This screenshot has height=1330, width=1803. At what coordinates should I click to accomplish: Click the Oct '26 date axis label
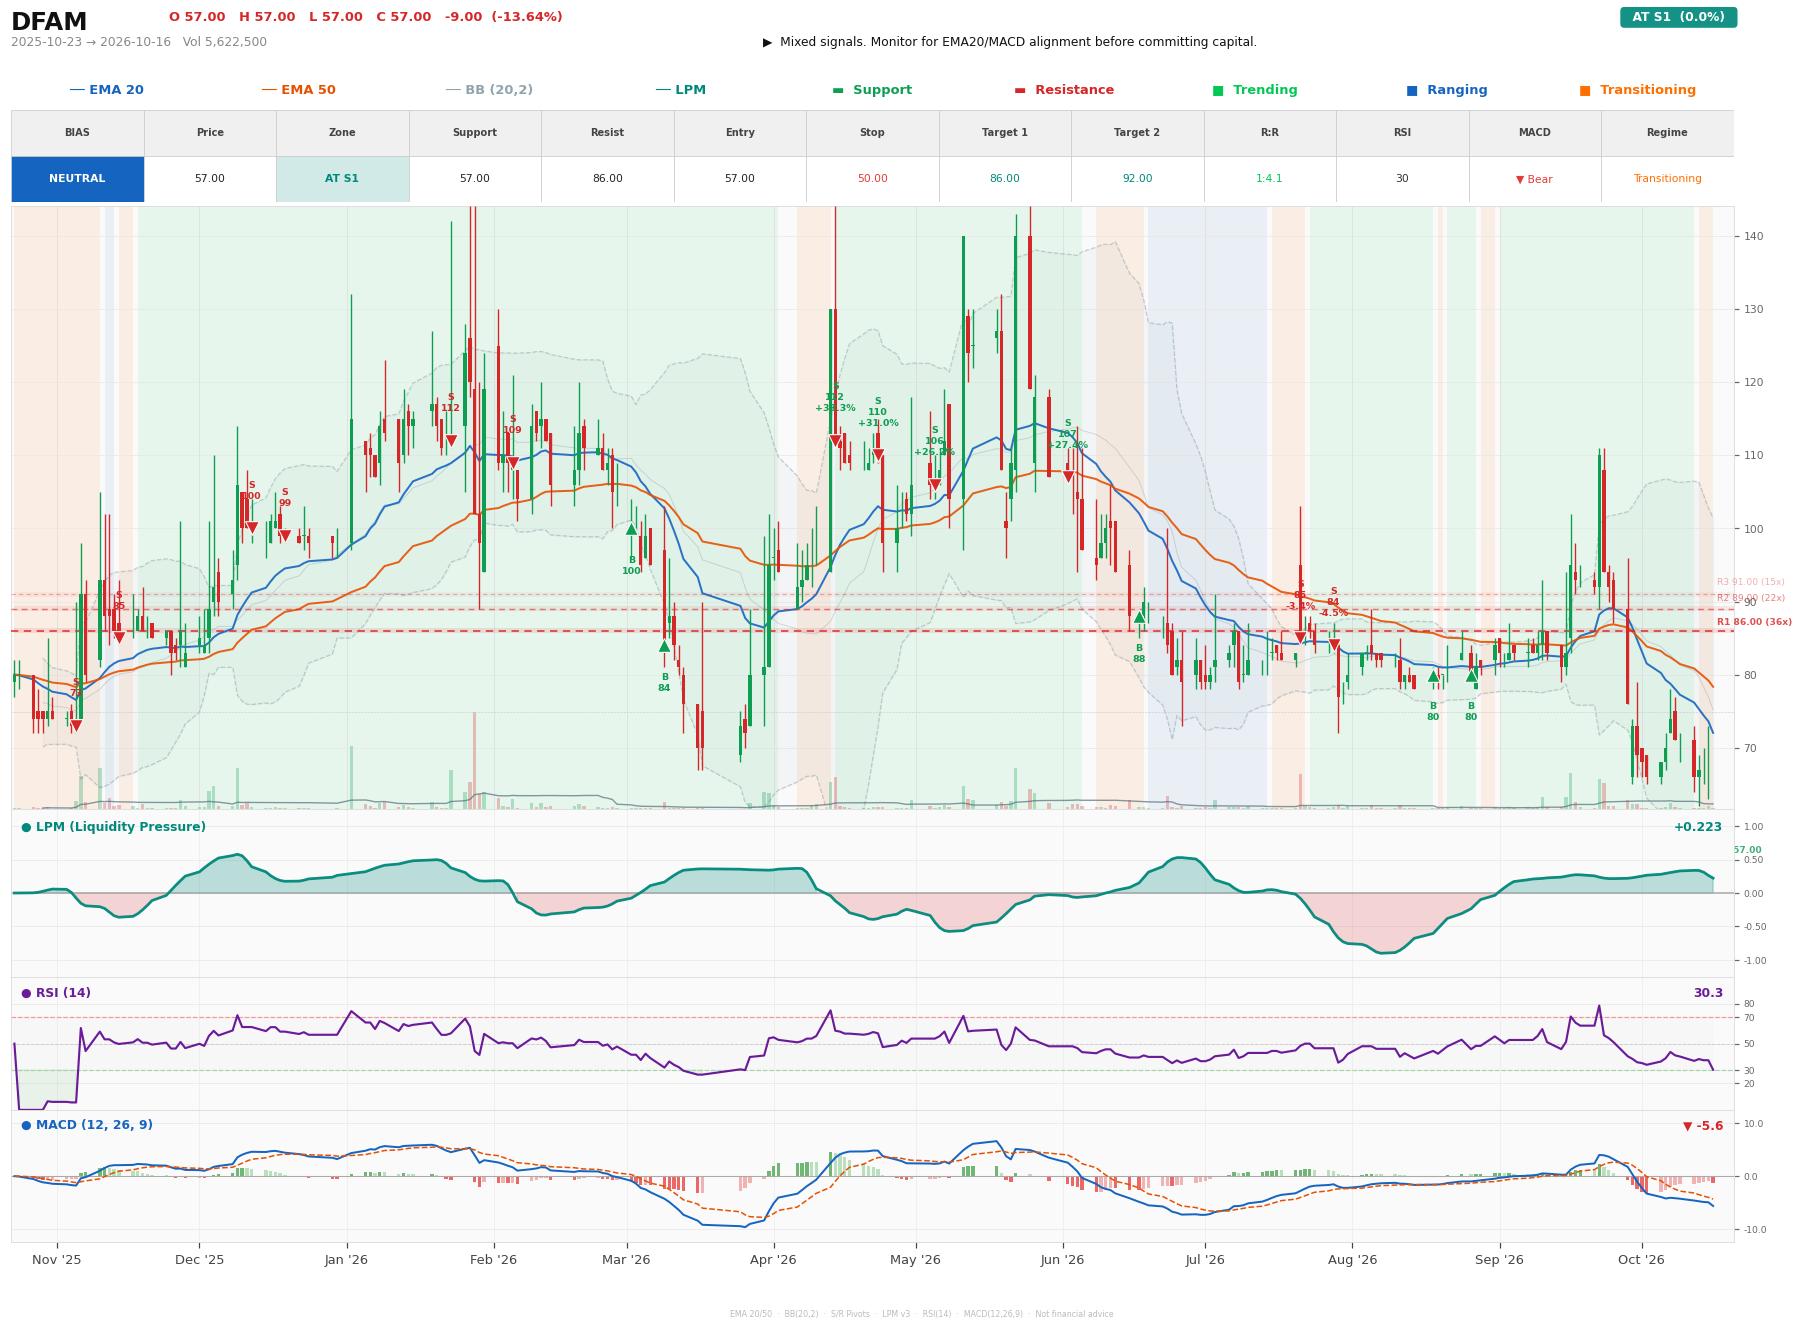pos(1641,1260)
